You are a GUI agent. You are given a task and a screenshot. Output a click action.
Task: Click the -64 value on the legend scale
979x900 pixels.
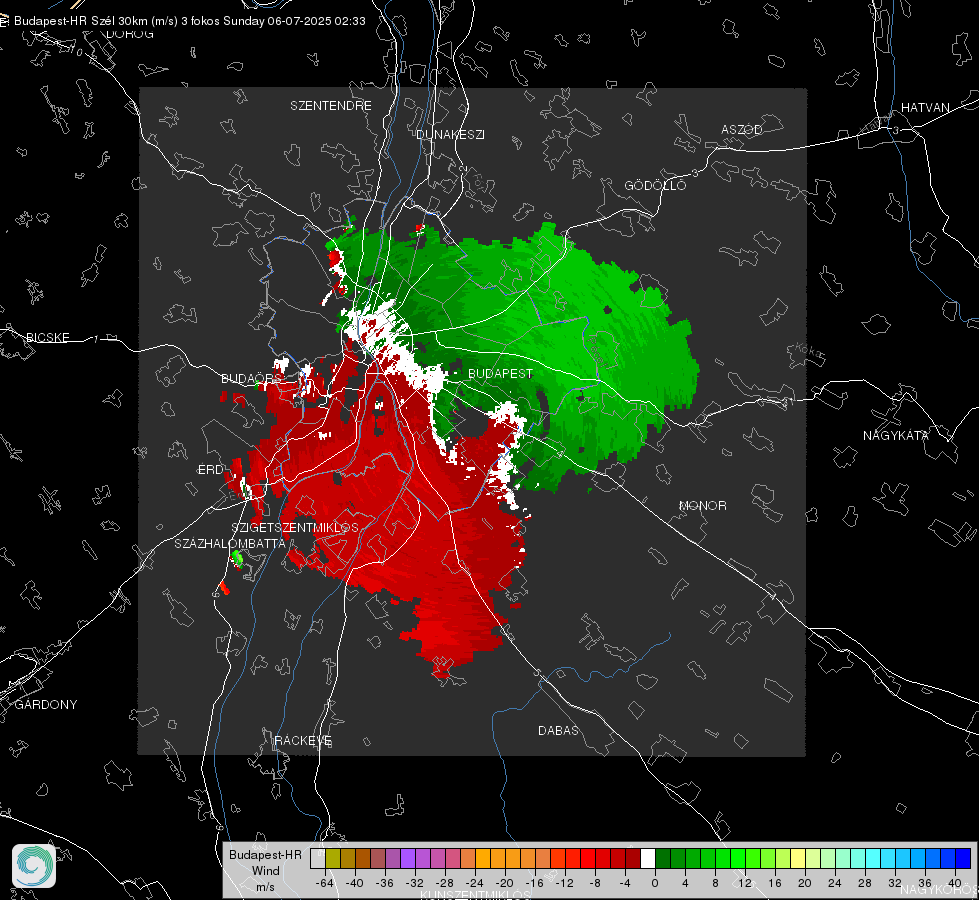(x=325, y=883)
